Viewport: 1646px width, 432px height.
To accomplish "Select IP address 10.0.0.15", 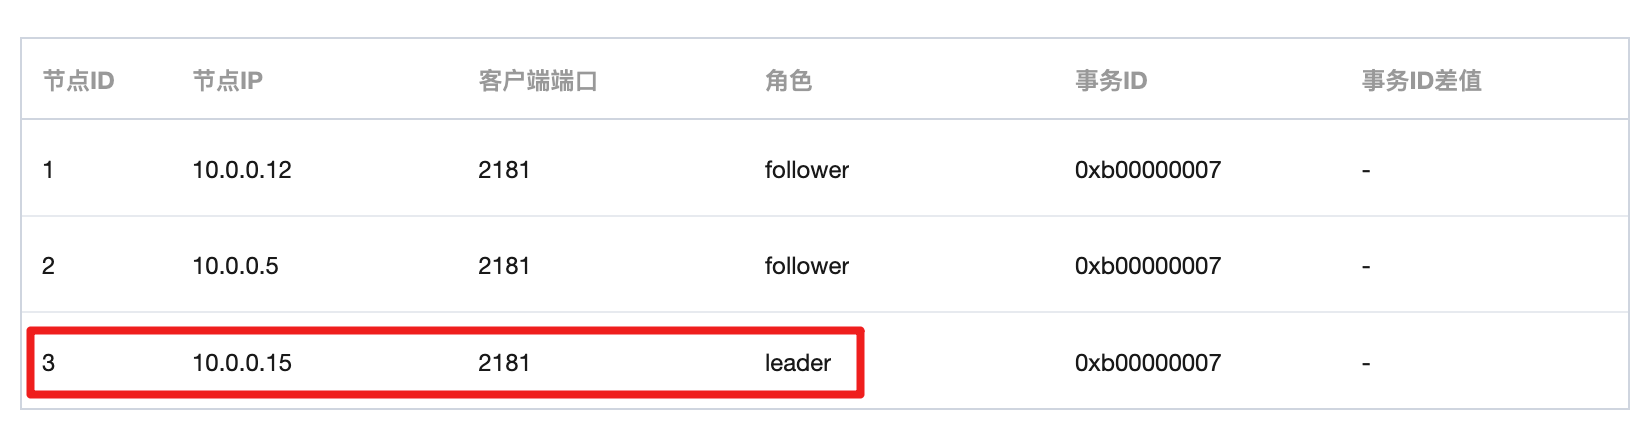I will pyautogui.click(x=242, y=363).
